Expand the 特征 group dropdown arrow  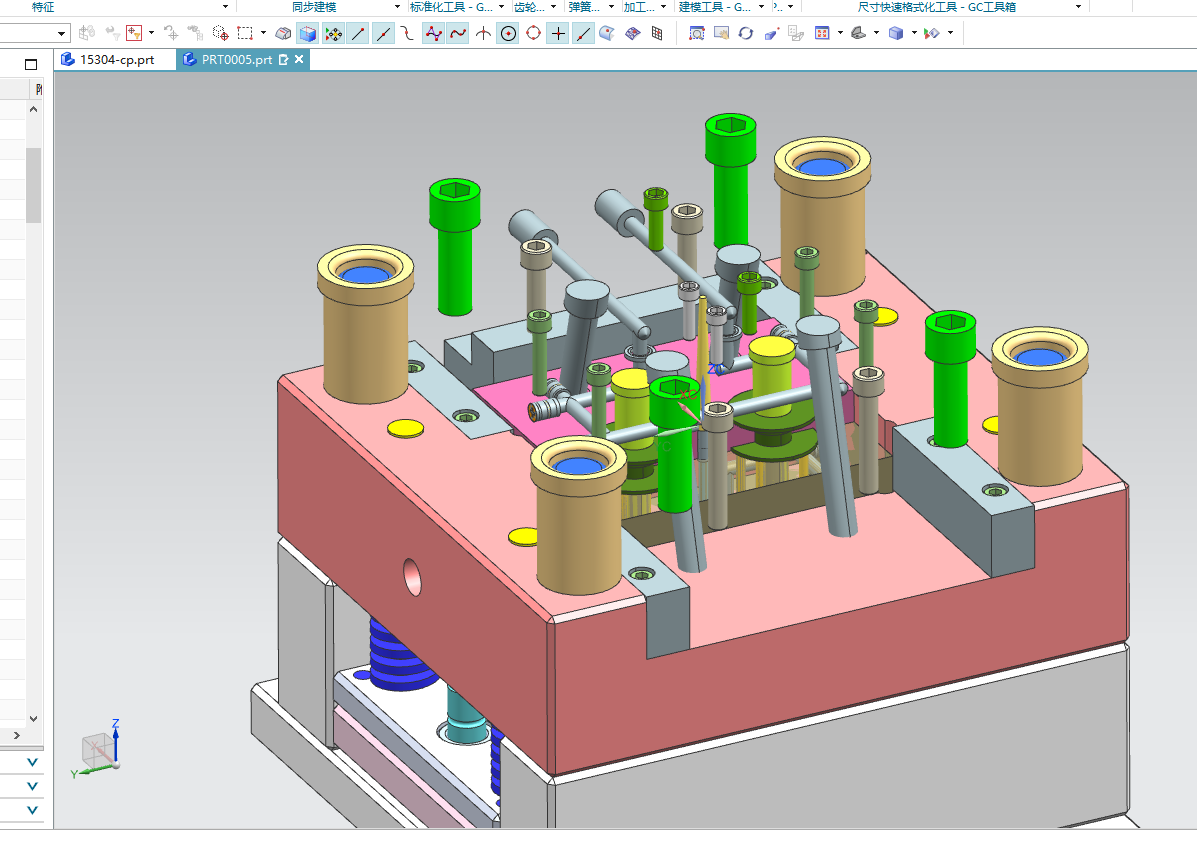(225, 7)
